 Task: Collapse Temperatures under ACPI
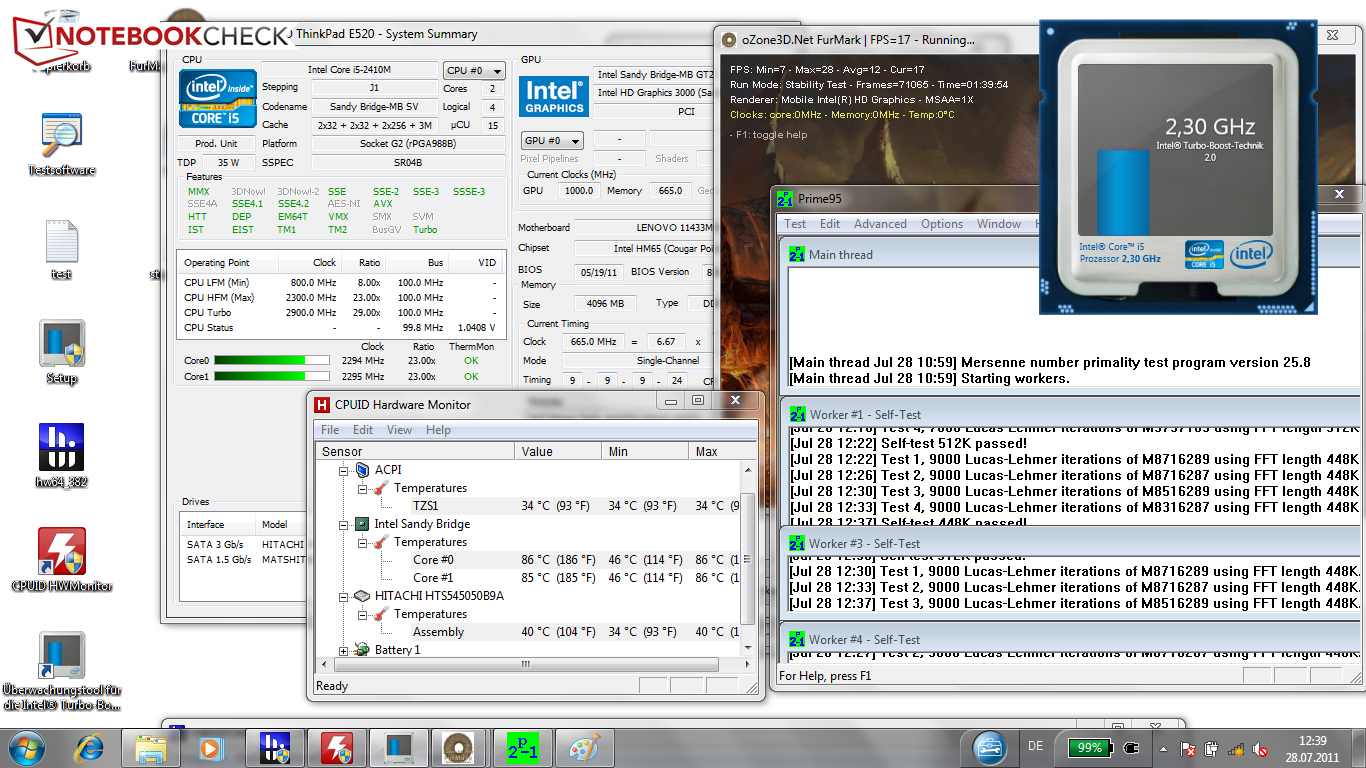click(x=362, y=488)
